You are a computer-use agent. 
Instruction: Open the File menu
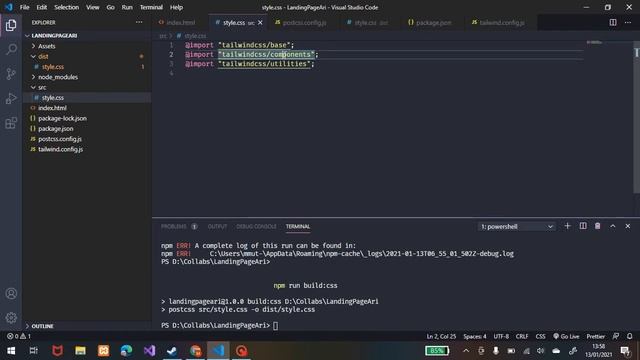click(24, 7)
